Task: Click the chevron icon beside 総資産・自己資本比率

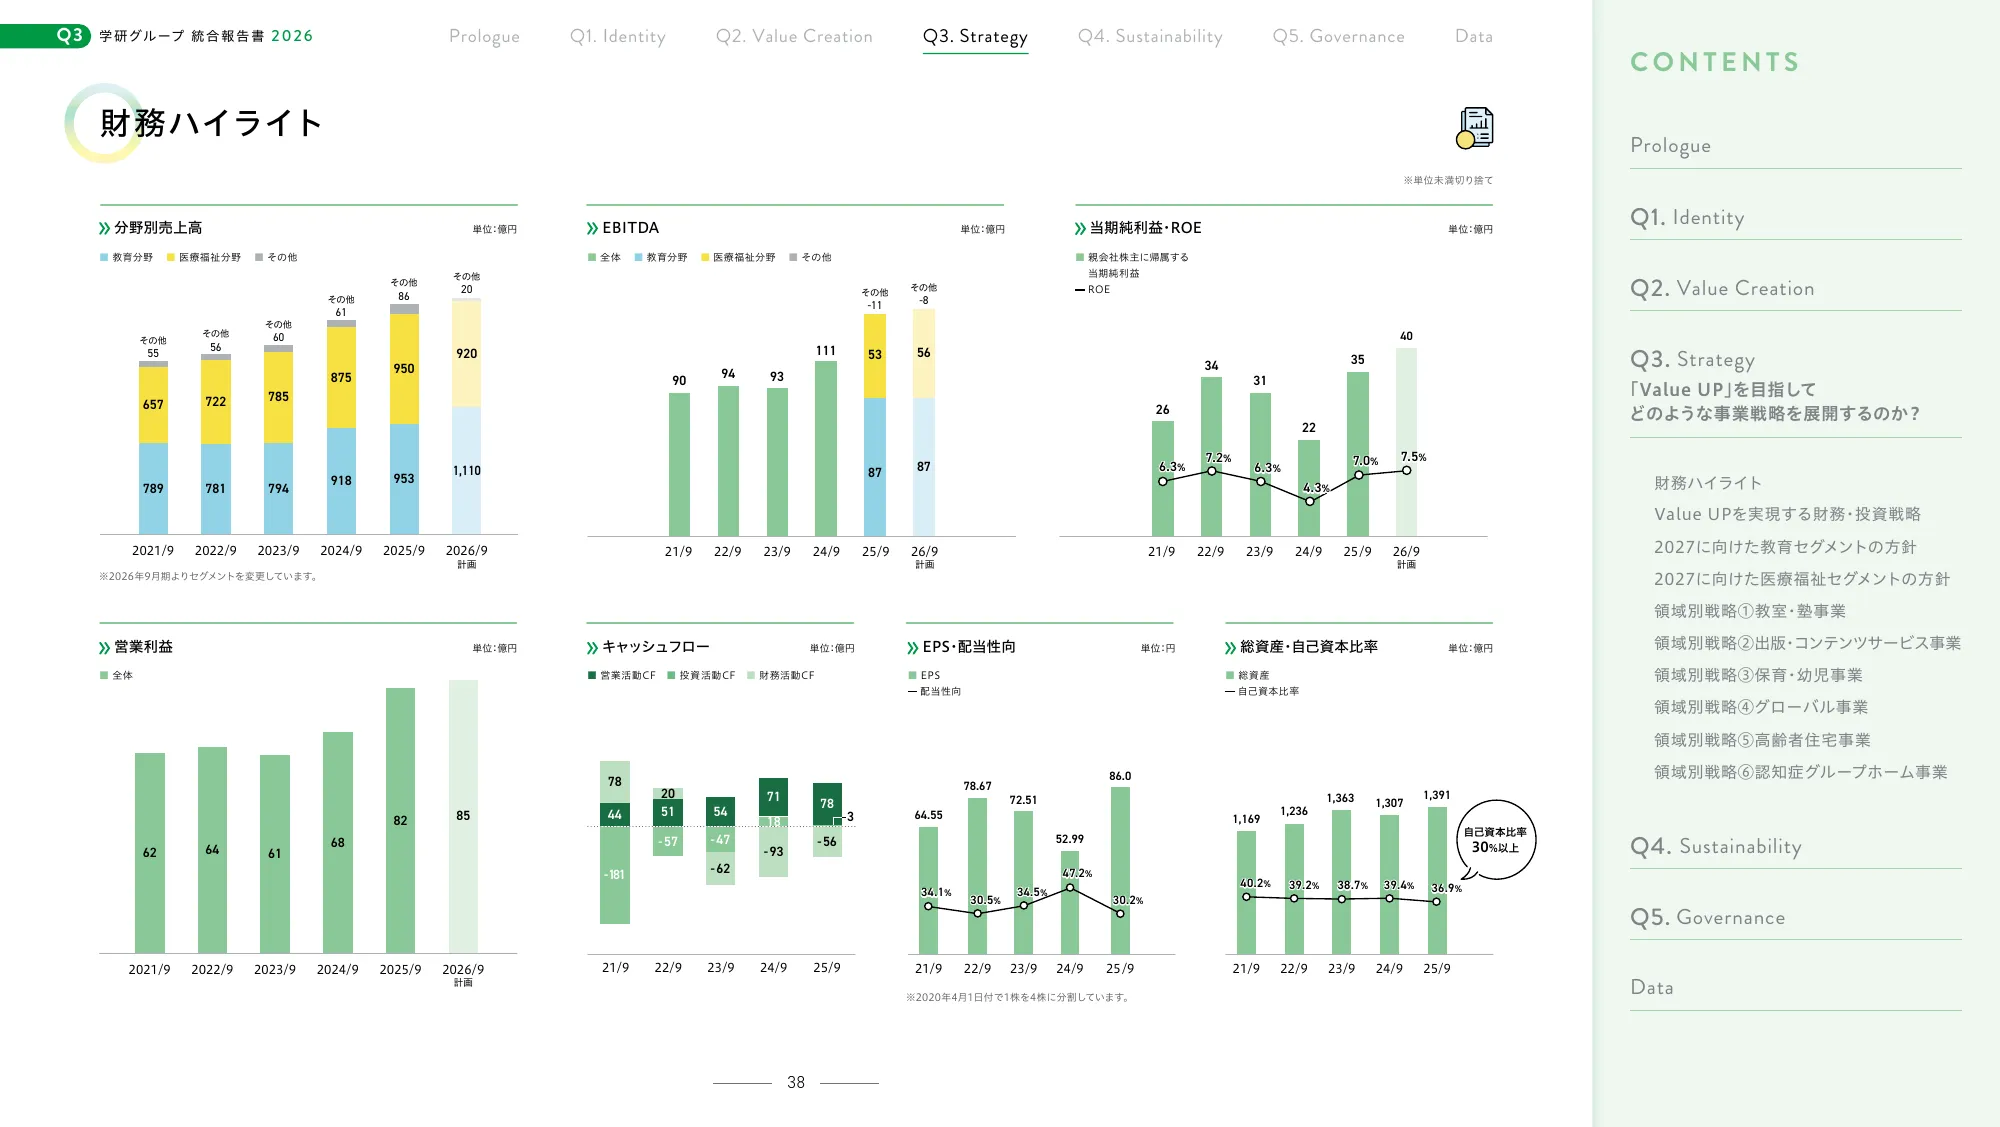Action: pos(1230,647)
